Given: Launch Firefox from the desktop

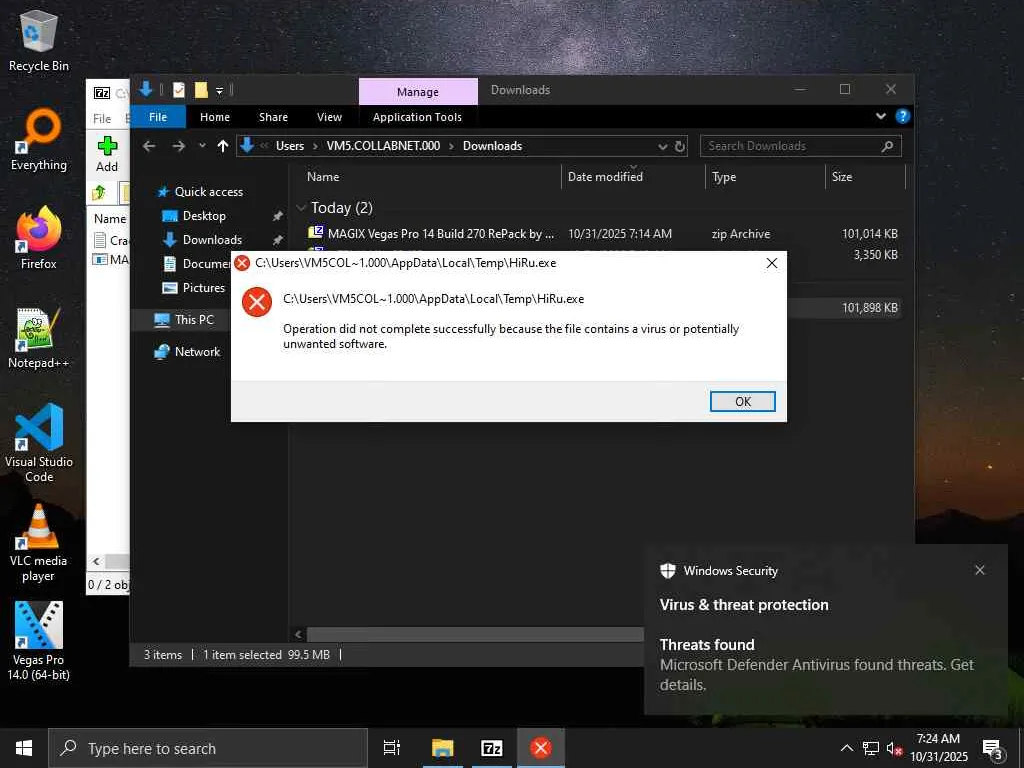Looking at the screenshot, I should click(39, 238).
